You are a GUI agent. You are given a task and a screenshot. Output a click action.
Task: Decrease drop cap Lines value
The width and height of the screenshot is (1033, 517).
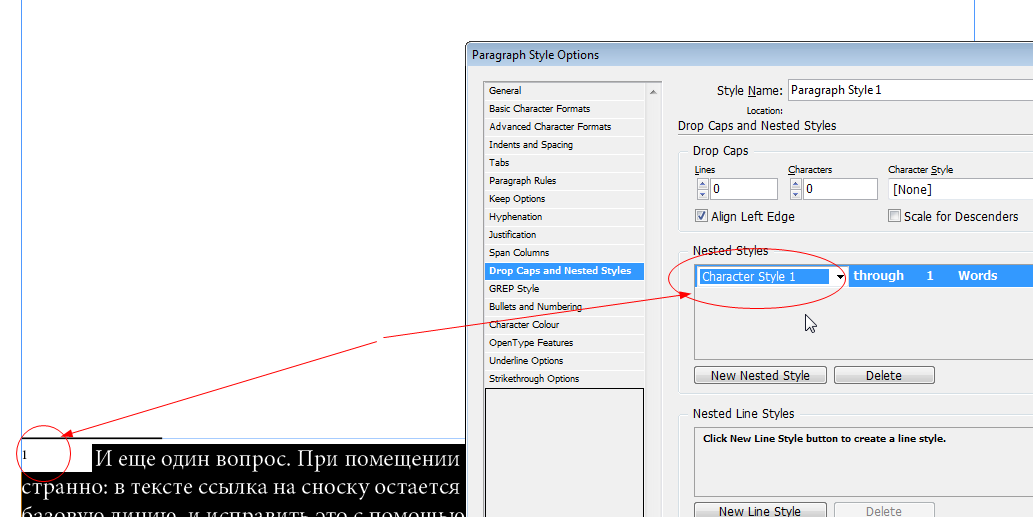click(x=702, y=194)
